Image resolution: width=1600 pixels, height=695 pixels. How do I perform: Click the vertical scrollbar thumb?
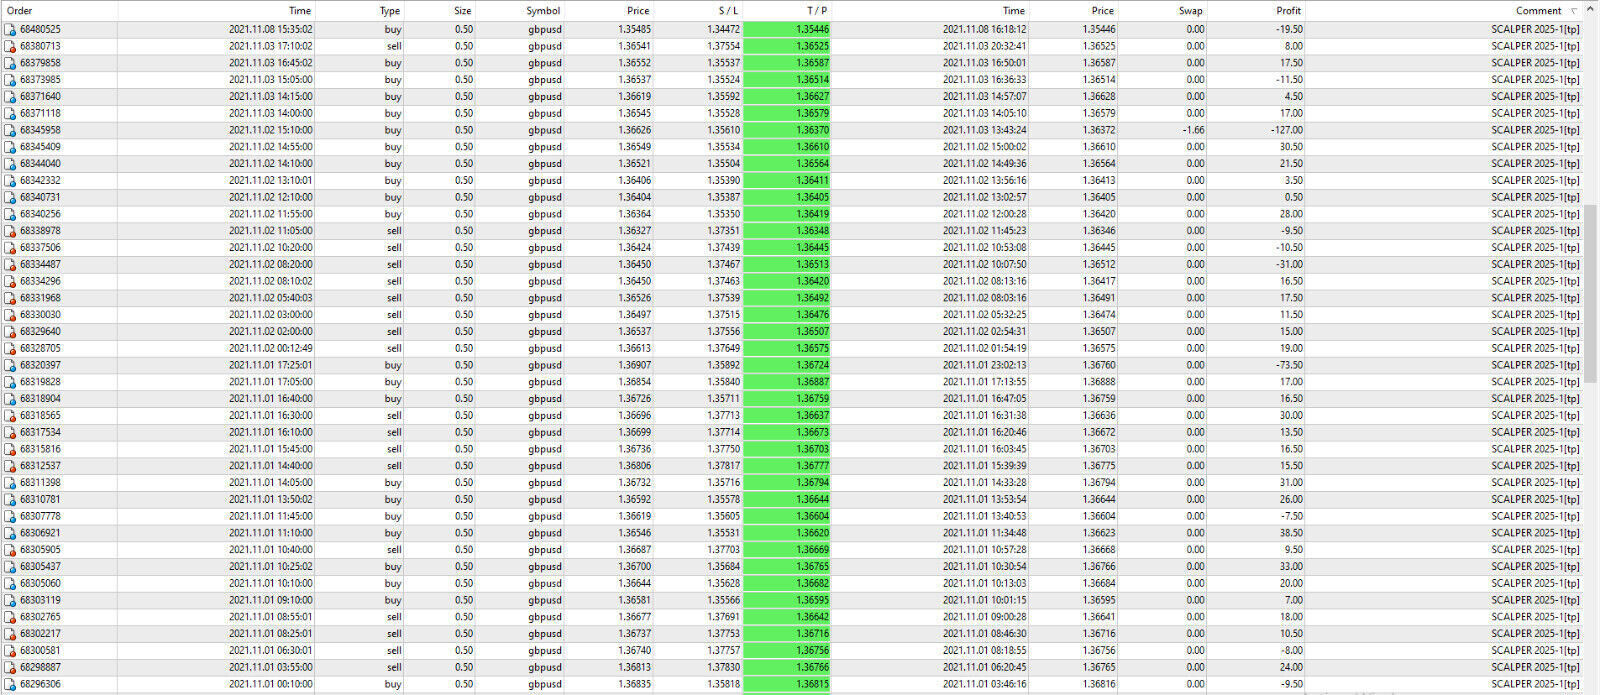point(1591,295)
